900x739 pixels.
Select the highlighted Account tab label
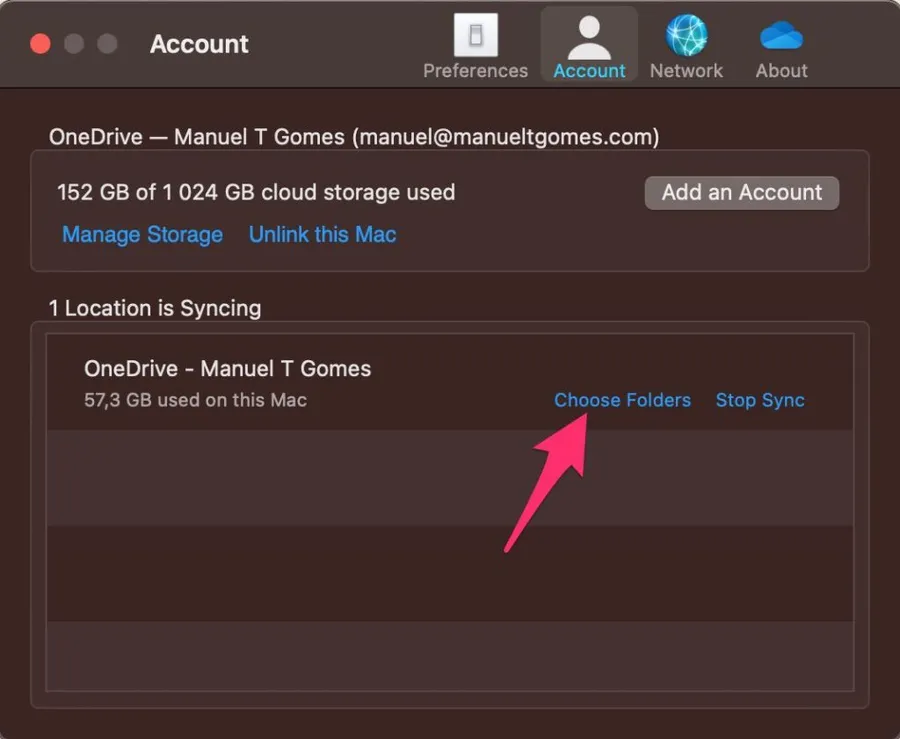tap(589, 71)
